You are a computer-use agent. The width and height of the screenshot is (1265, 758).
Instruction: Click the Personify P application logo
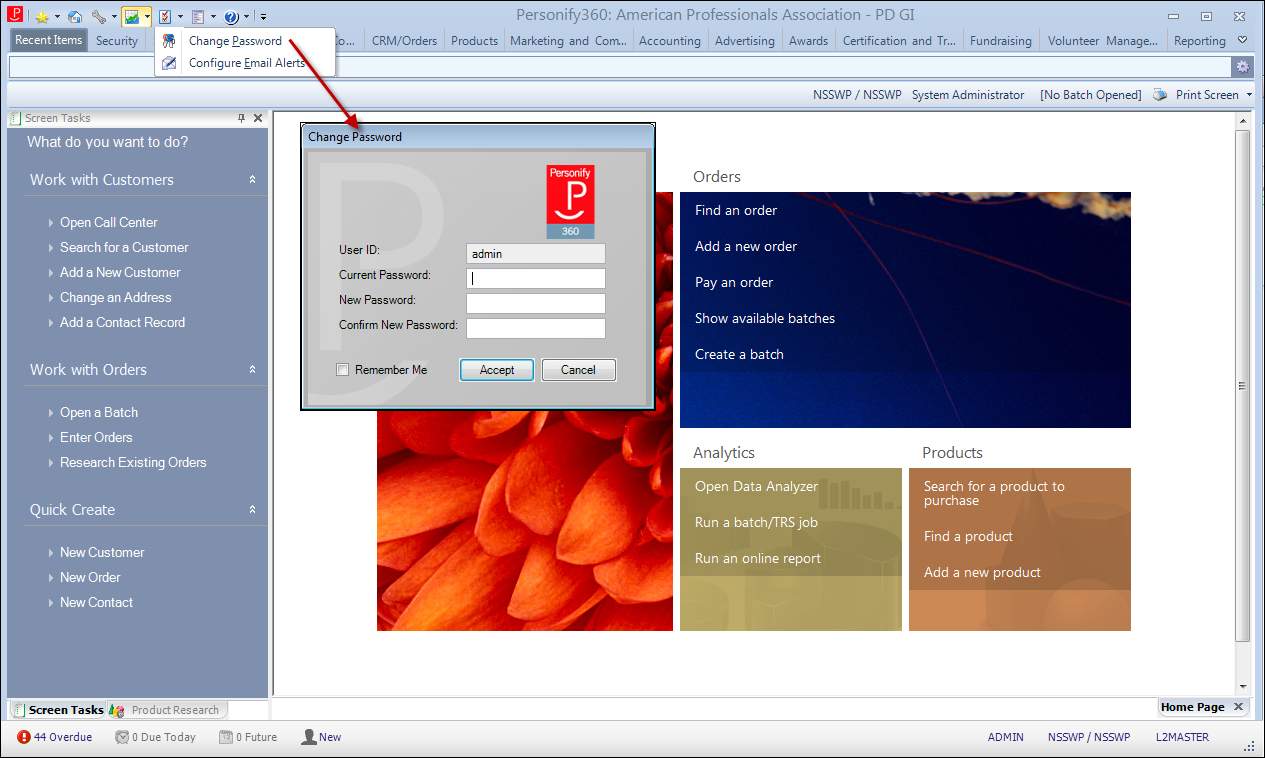[15, 15]
